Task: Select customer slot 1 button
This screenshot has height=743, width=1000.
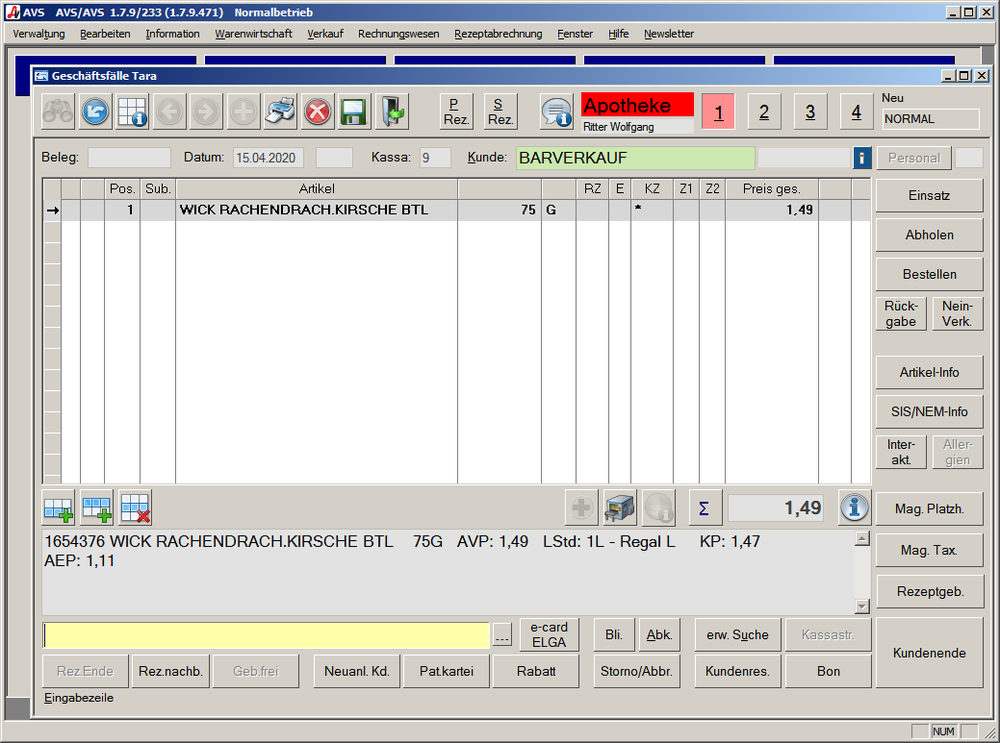Action: [718, 112]
